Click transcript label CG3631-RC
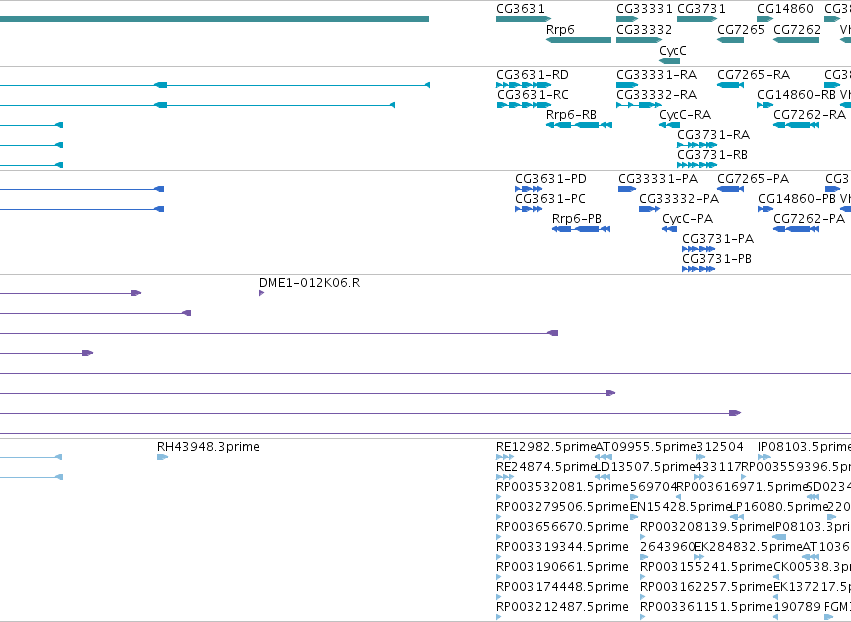The image size is (851, 622). [532, 95]
